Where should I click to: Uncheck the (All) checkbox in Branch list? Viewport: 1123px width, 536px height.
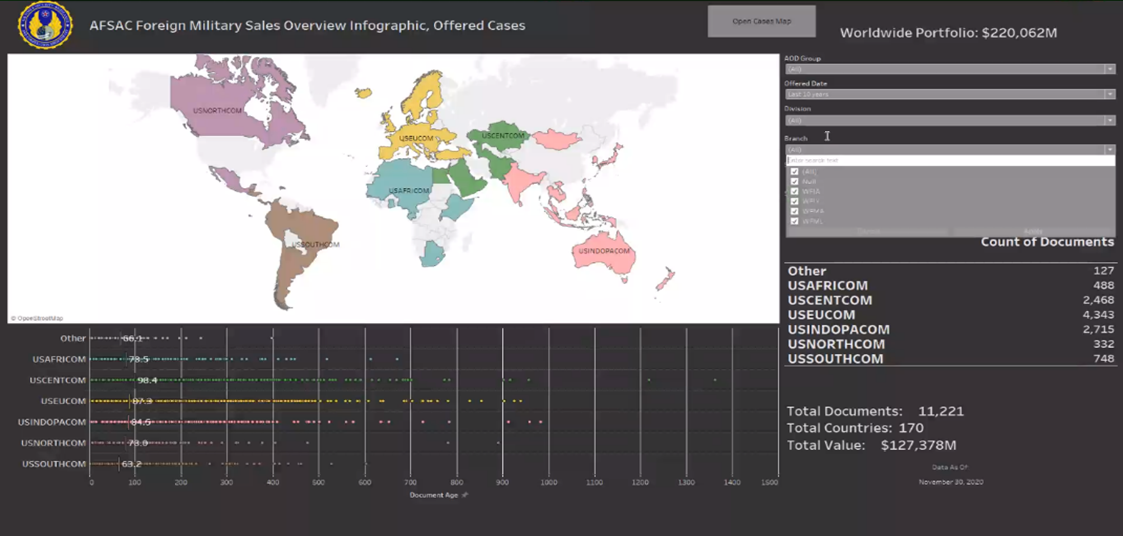click(795, 171)
